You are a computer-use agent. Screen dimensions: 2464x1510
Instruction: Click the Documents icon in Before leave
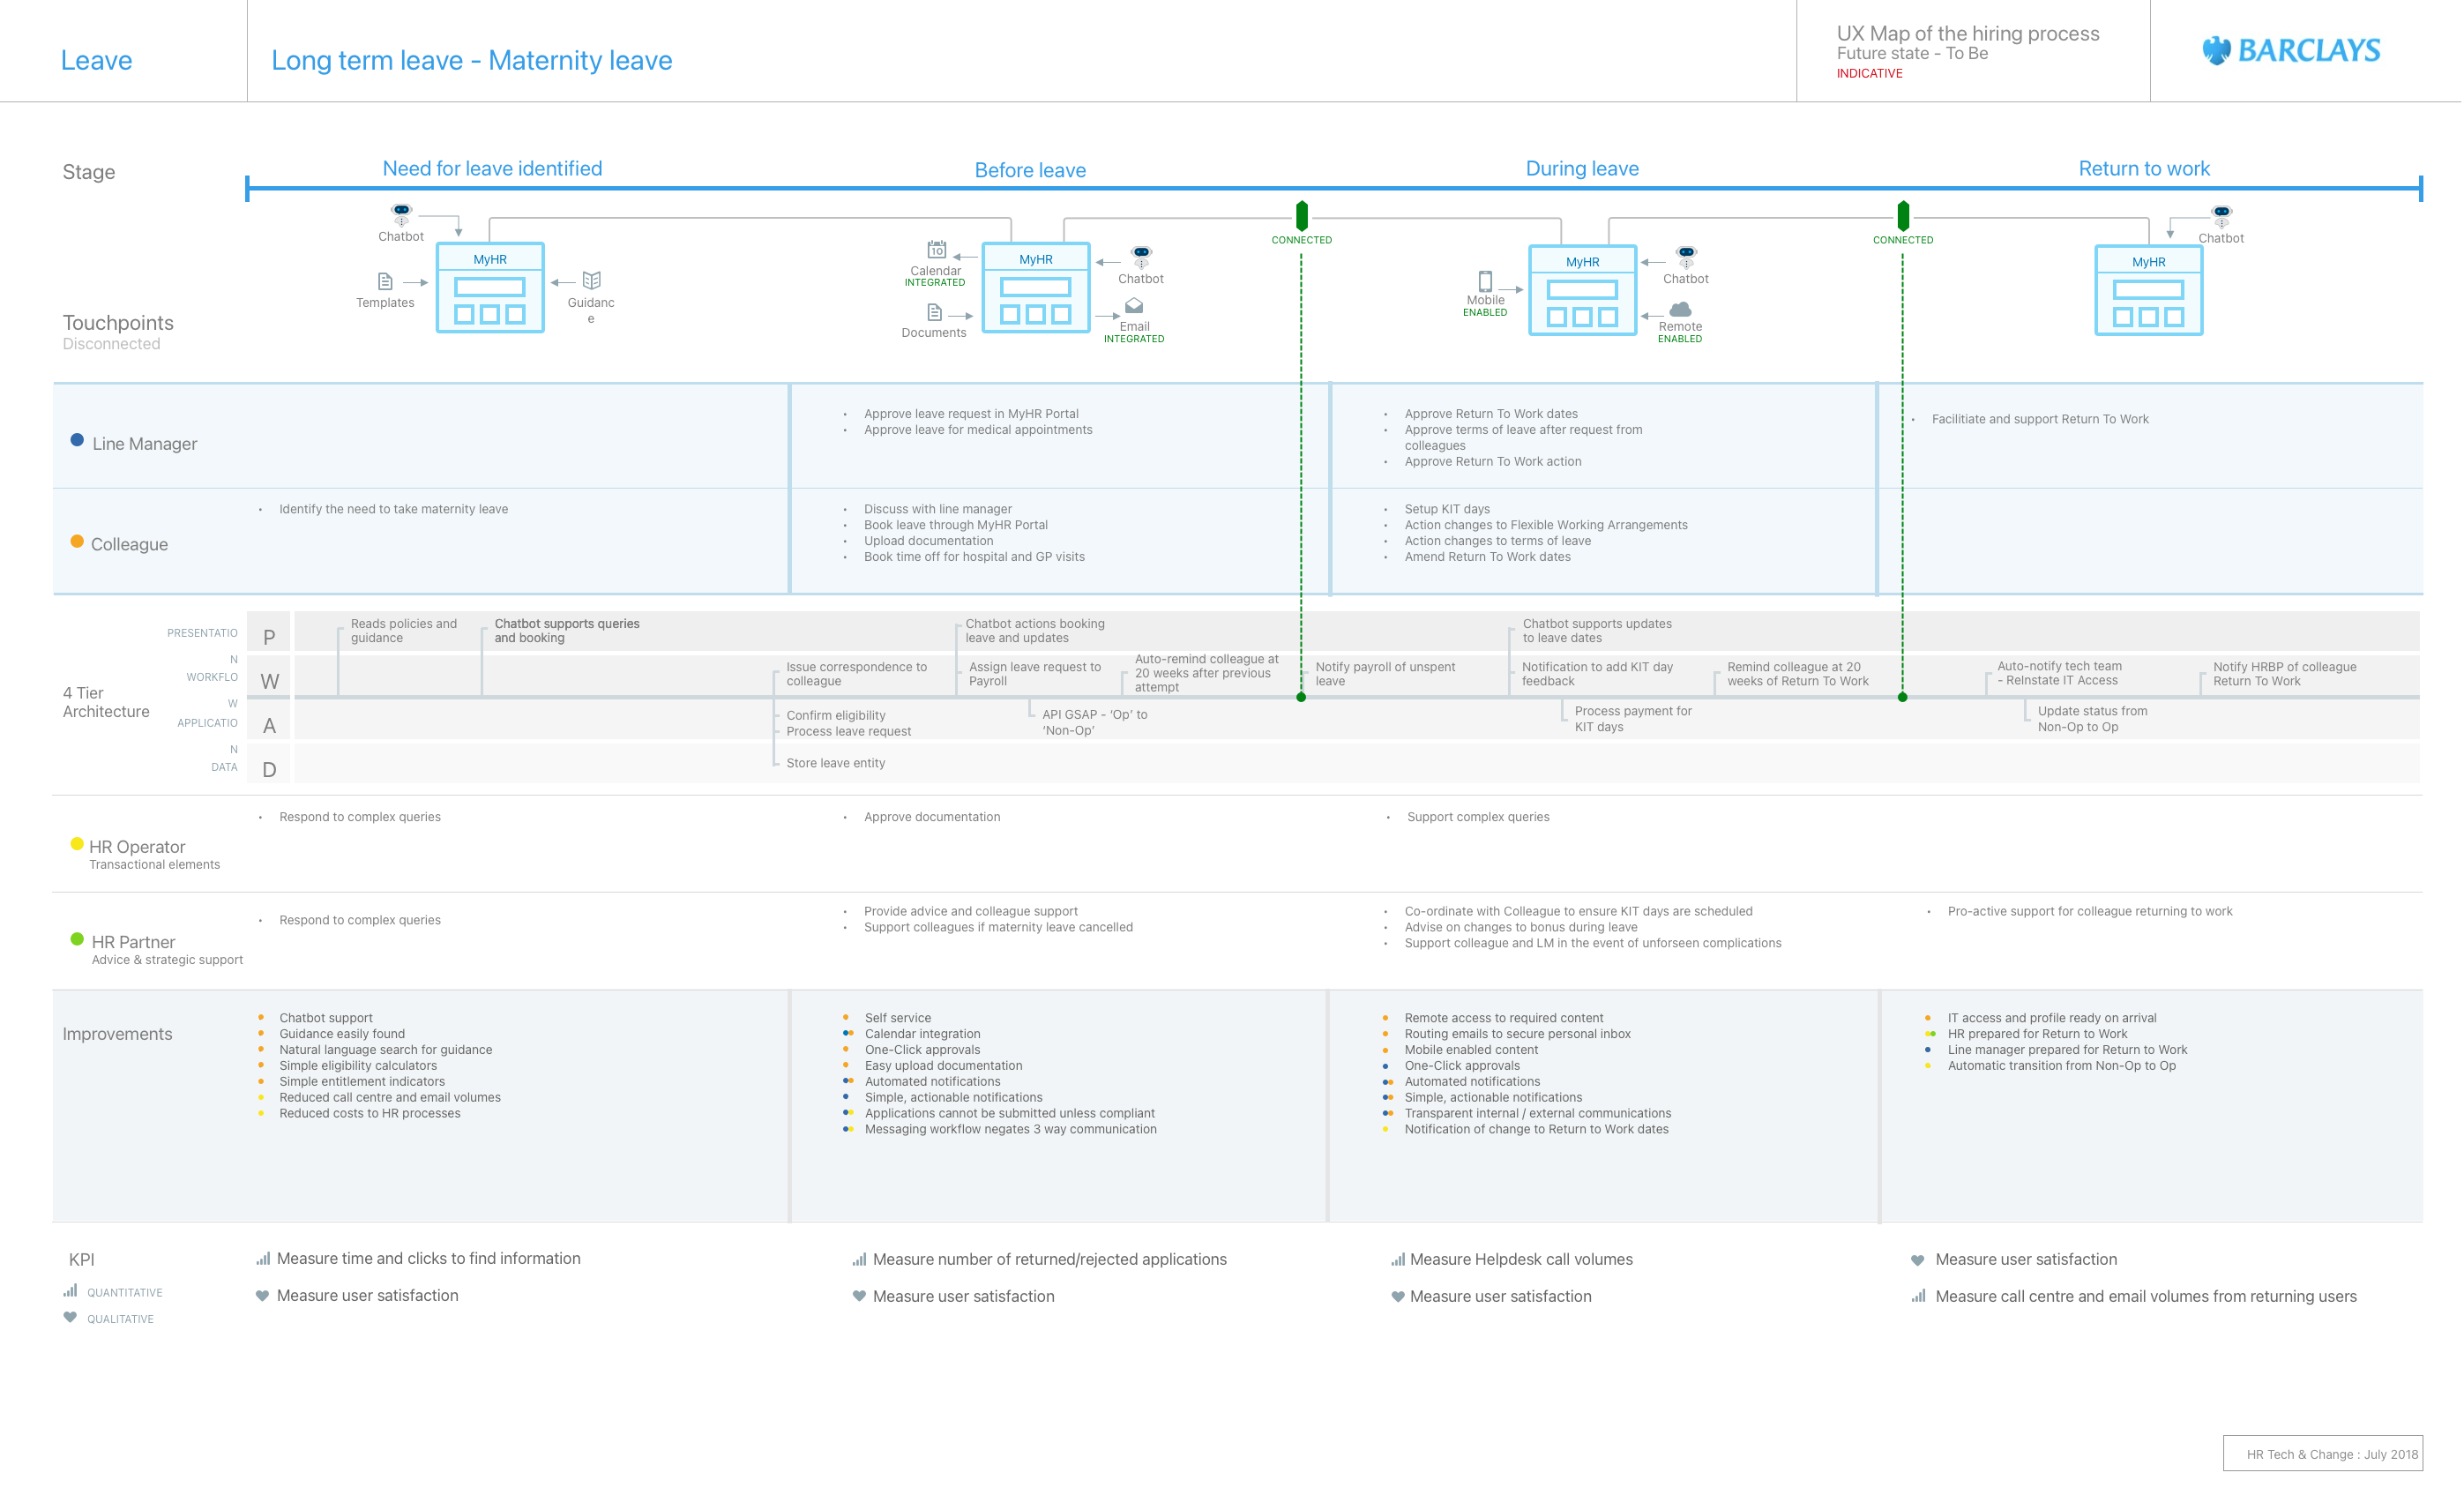pyautogui.click(x=935, y=313)
